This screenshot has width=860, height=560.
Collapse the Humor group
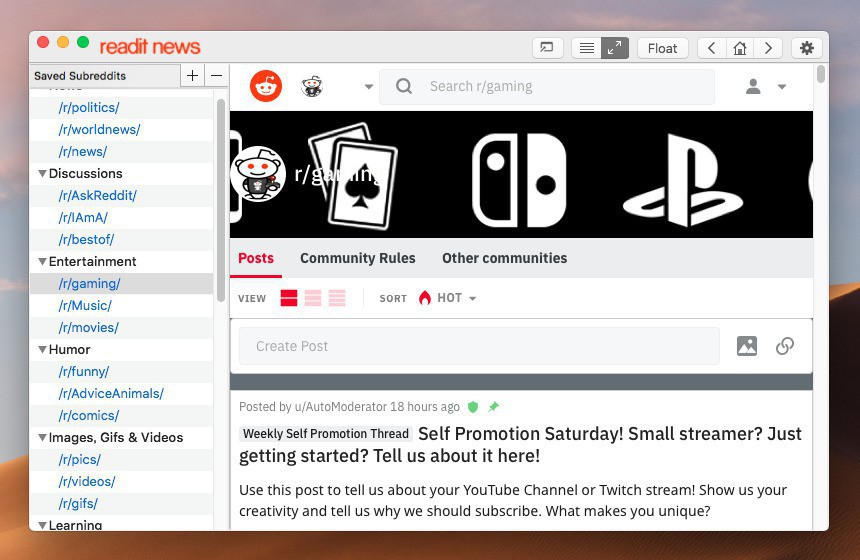coord(42,349)
